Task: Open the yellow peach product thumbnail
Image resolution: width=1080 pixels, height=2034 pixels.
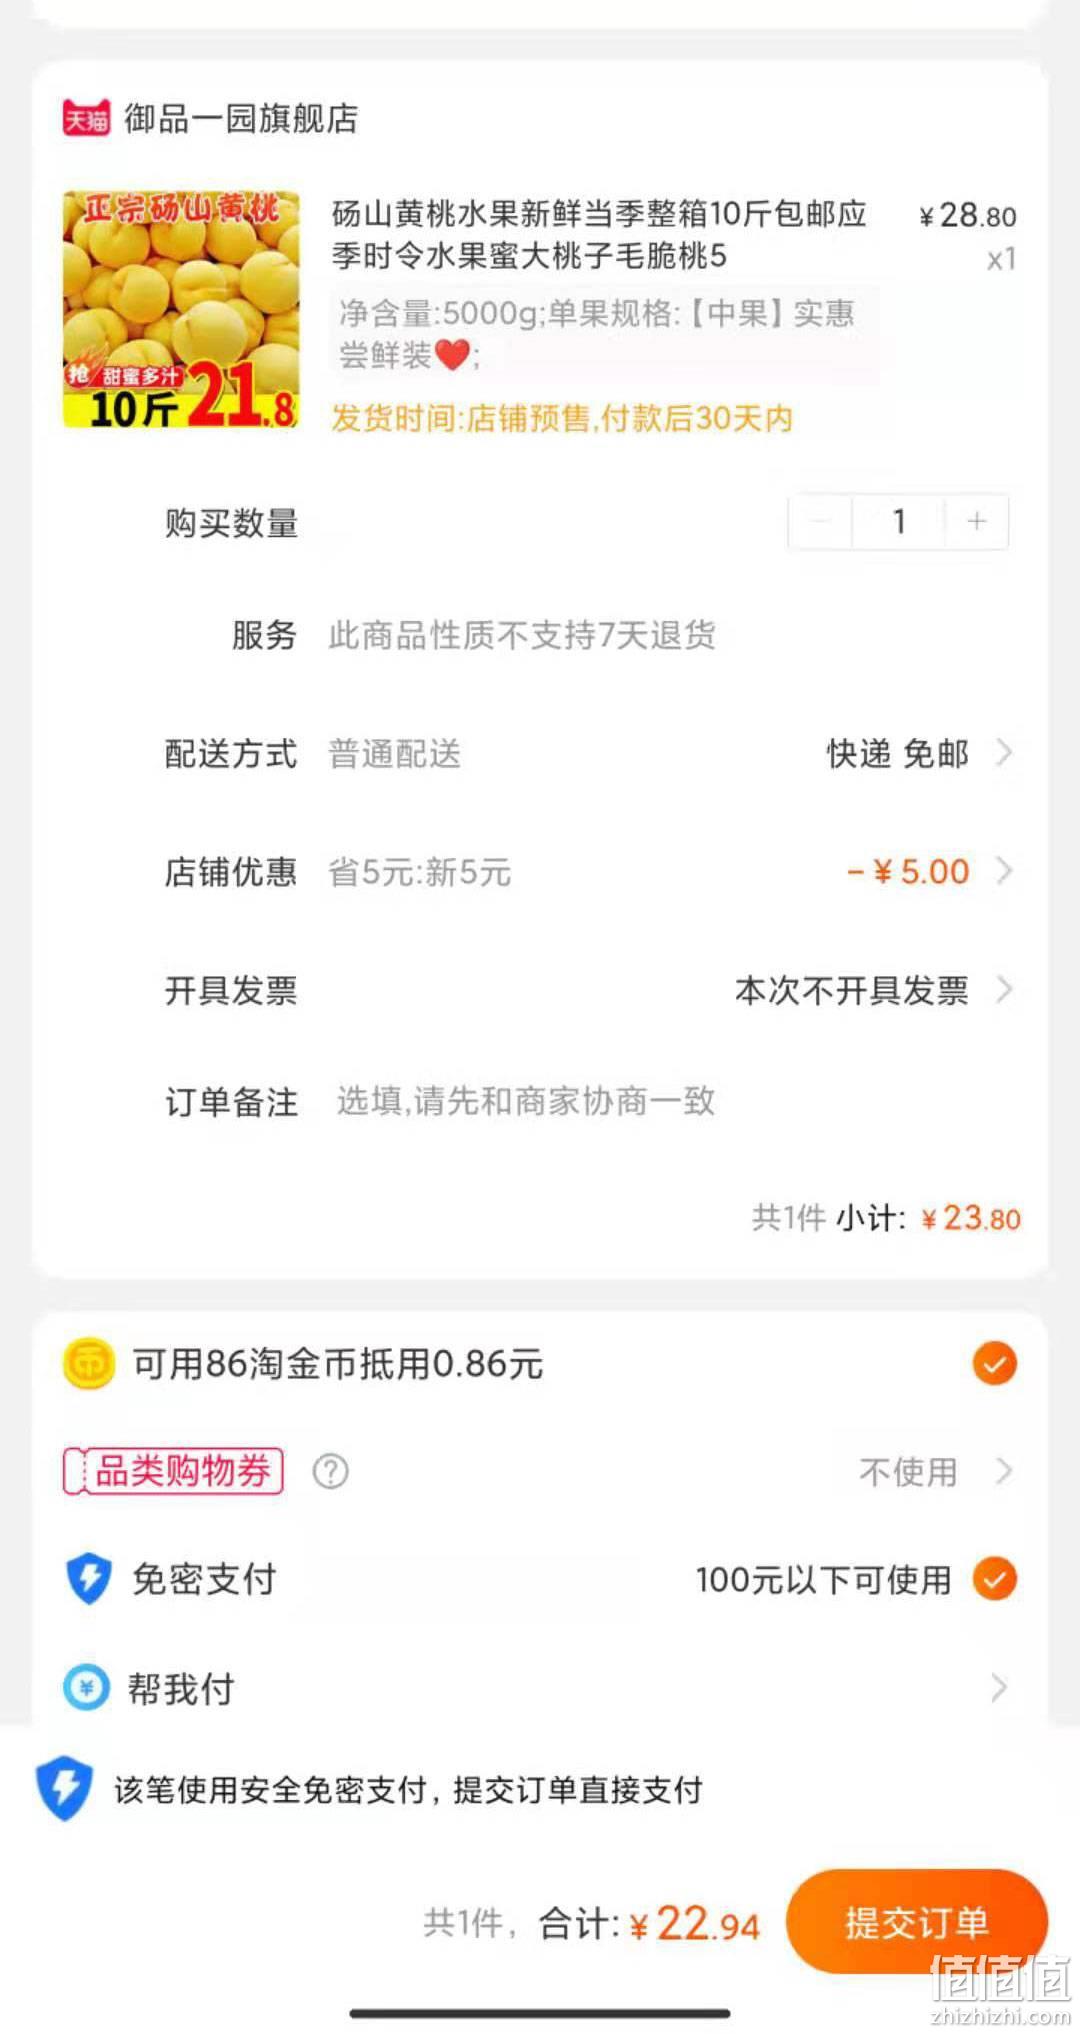Action: pyautogui.click(x=181, y=310)
